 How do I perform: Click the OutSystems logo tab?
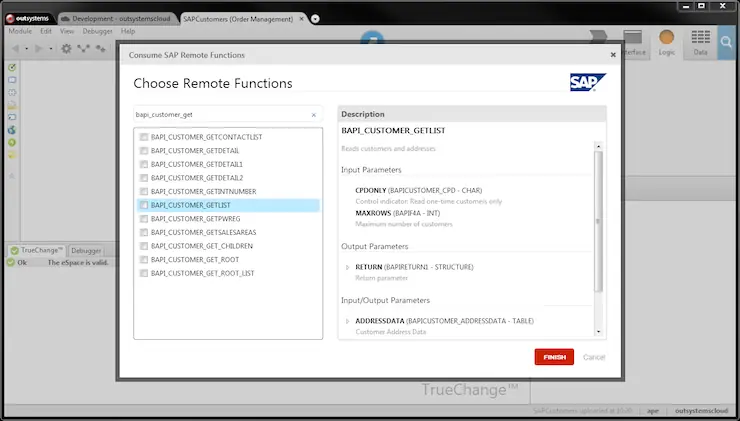[27, 19]
